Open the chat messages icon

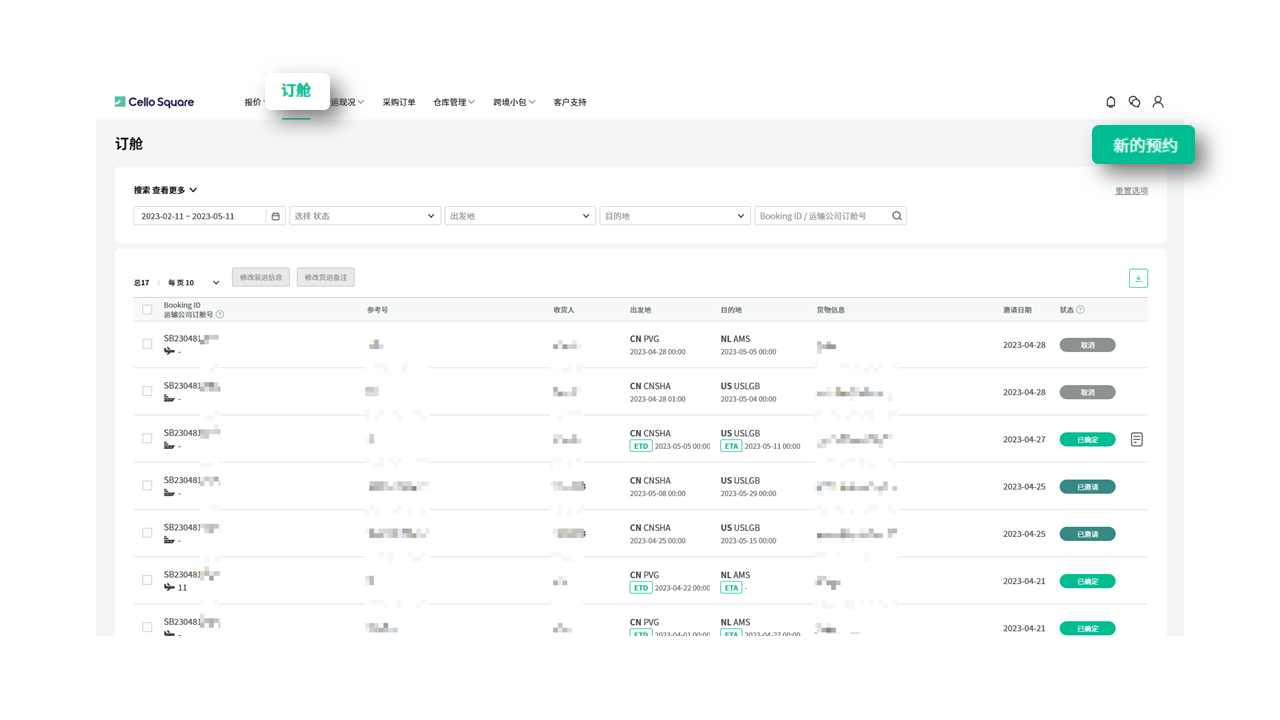pyautogui.click(x=1134, y=102)
